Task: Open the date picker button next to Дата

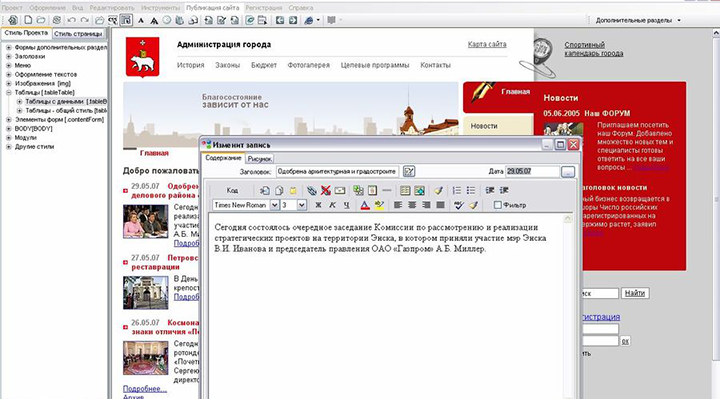Action: click(568, 172)
